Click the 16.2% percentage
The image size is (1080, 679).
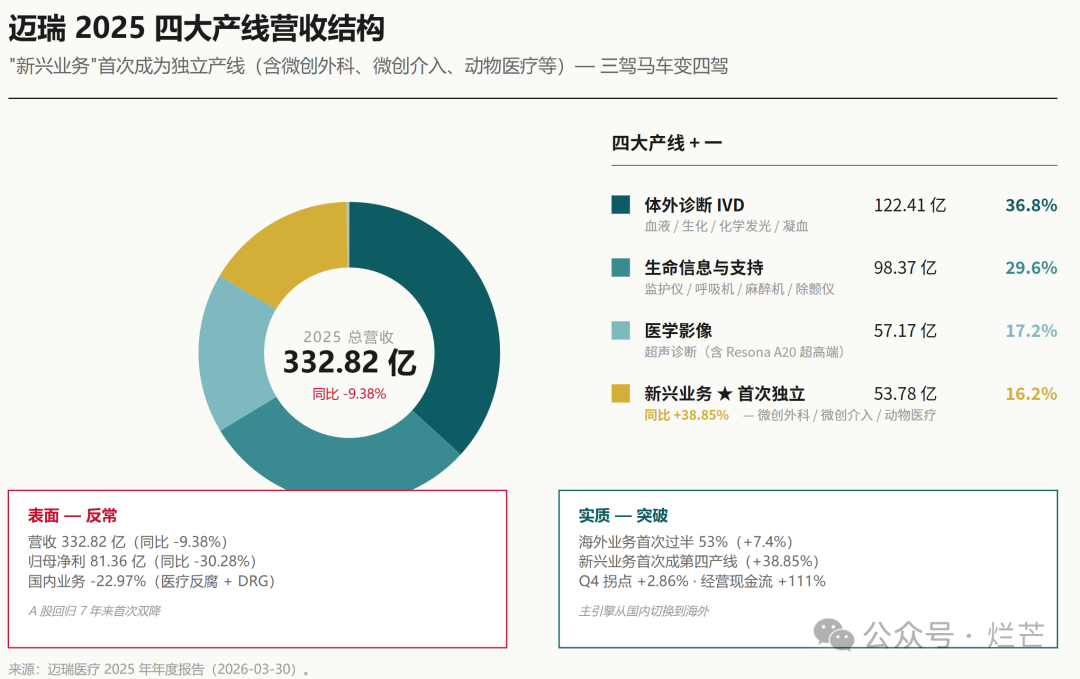click(x=1031, y=394)
